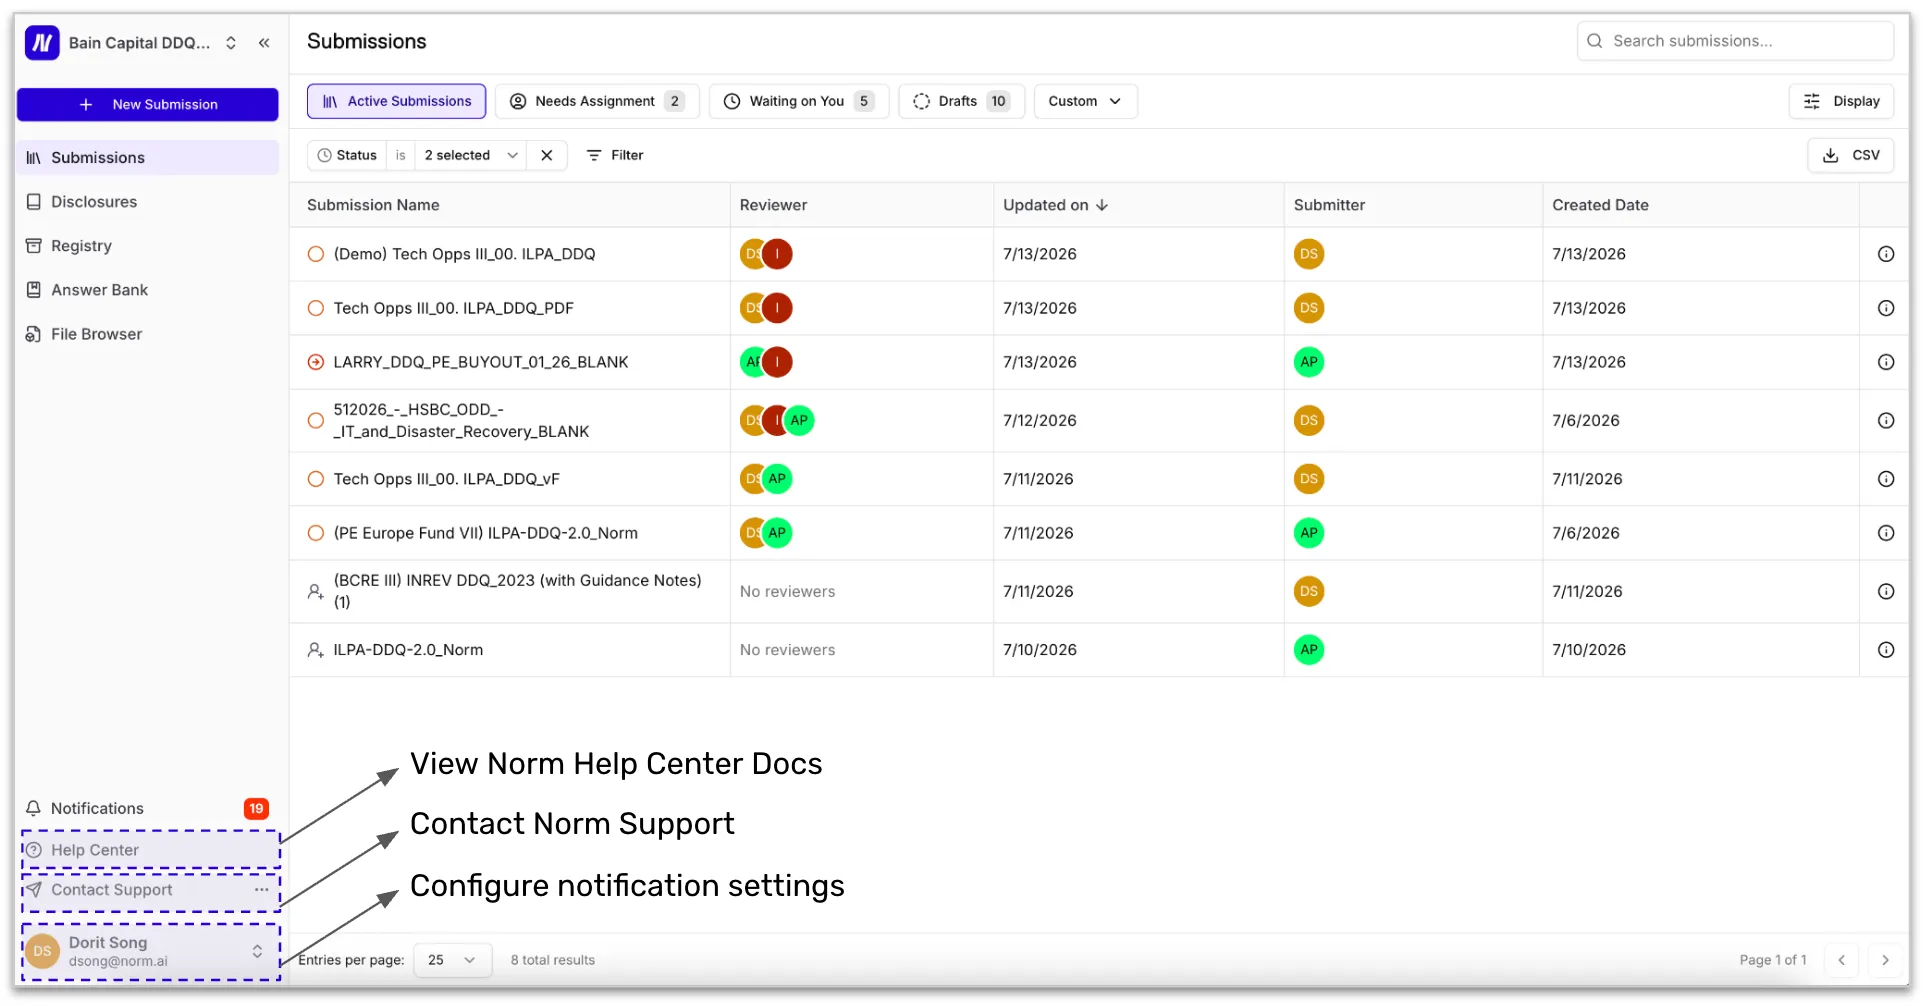Open the Drafts tab
Image resolution: width=1928 pixels, height=1006 pixels.
(961, 101)
